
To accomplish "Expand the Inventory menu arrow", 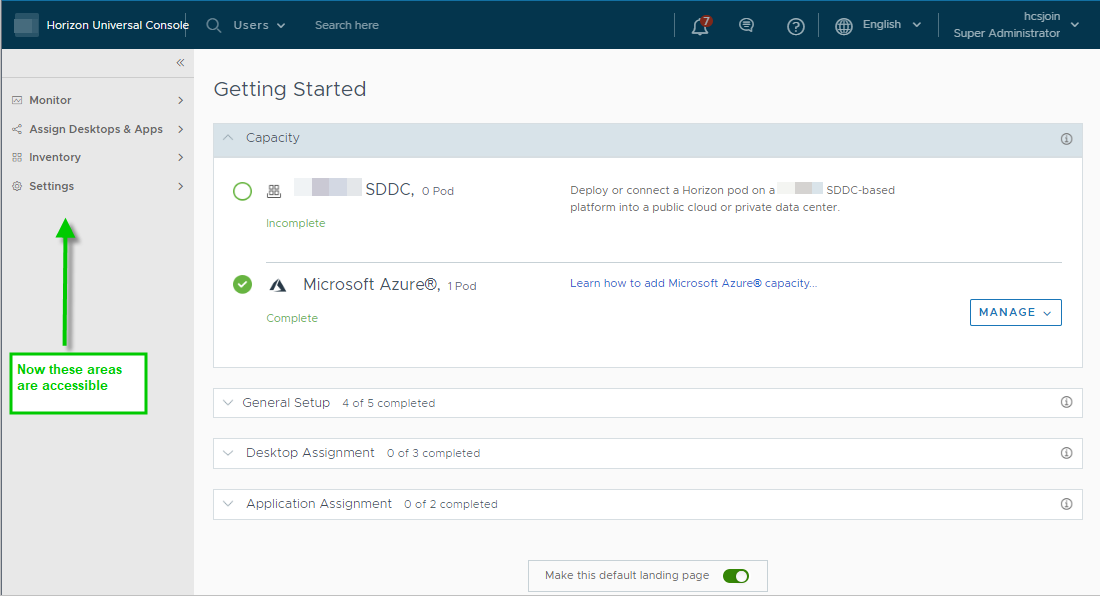I will click(x=180, y=157).
